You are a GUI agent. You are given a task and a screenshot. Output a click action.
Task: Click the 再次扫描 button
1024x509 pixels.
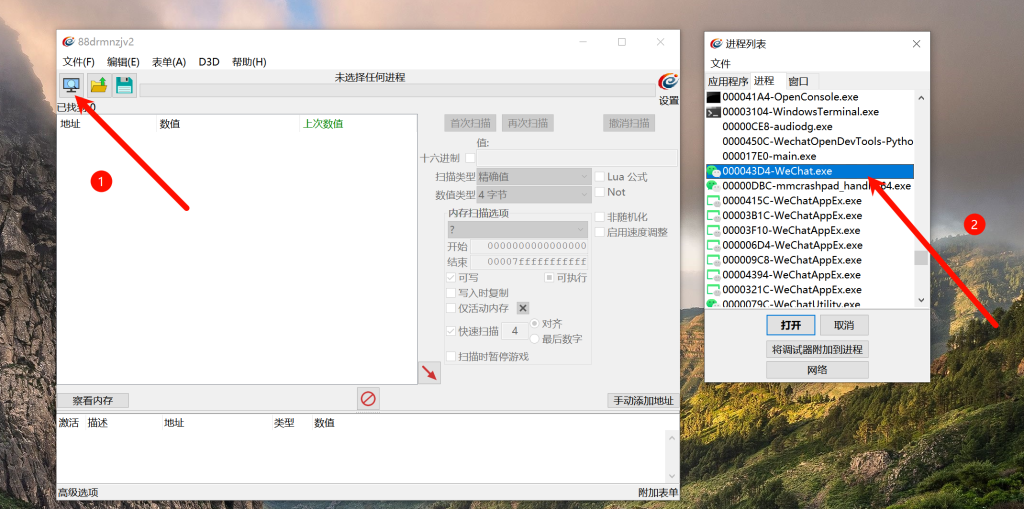[x=528, y=123]
